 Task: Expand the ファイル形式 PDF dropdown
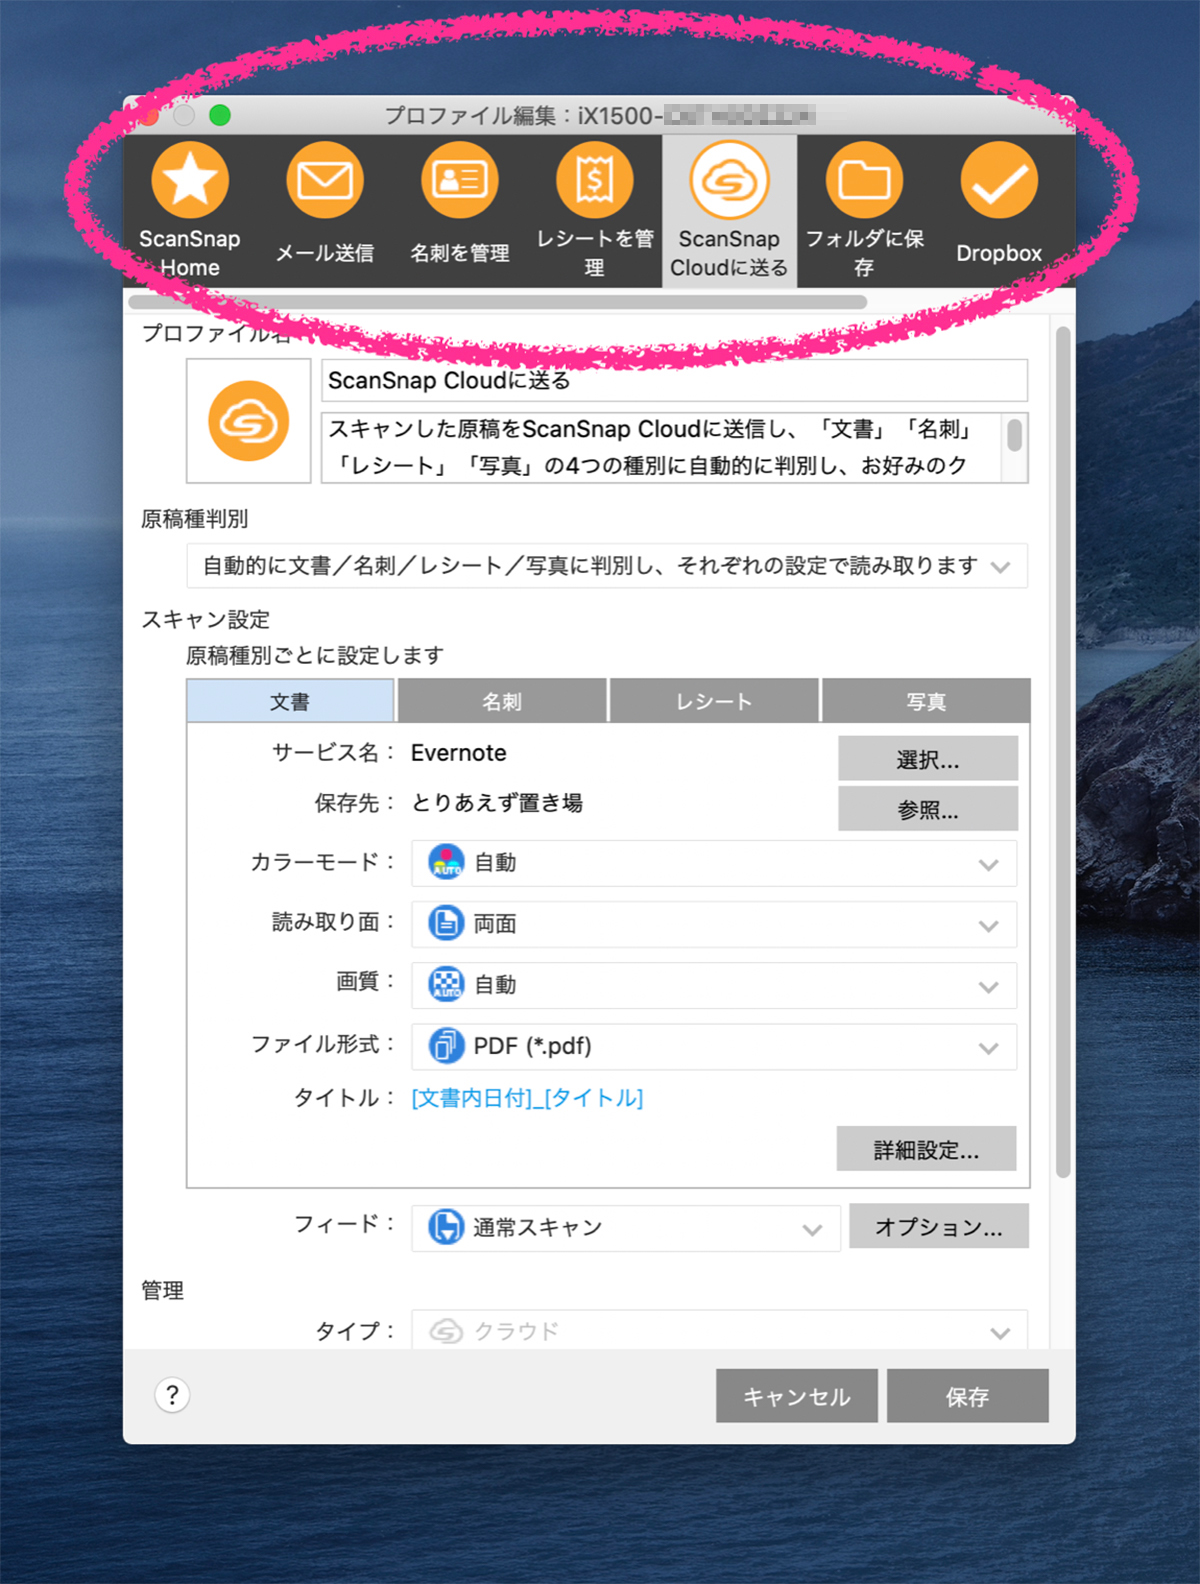click(x=714, y=1047)
